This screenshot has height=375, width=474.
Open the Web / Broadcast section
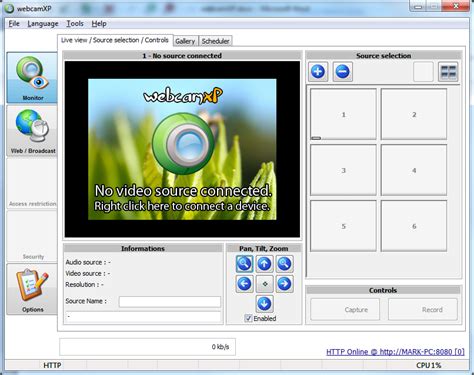[x=32, y=131]
